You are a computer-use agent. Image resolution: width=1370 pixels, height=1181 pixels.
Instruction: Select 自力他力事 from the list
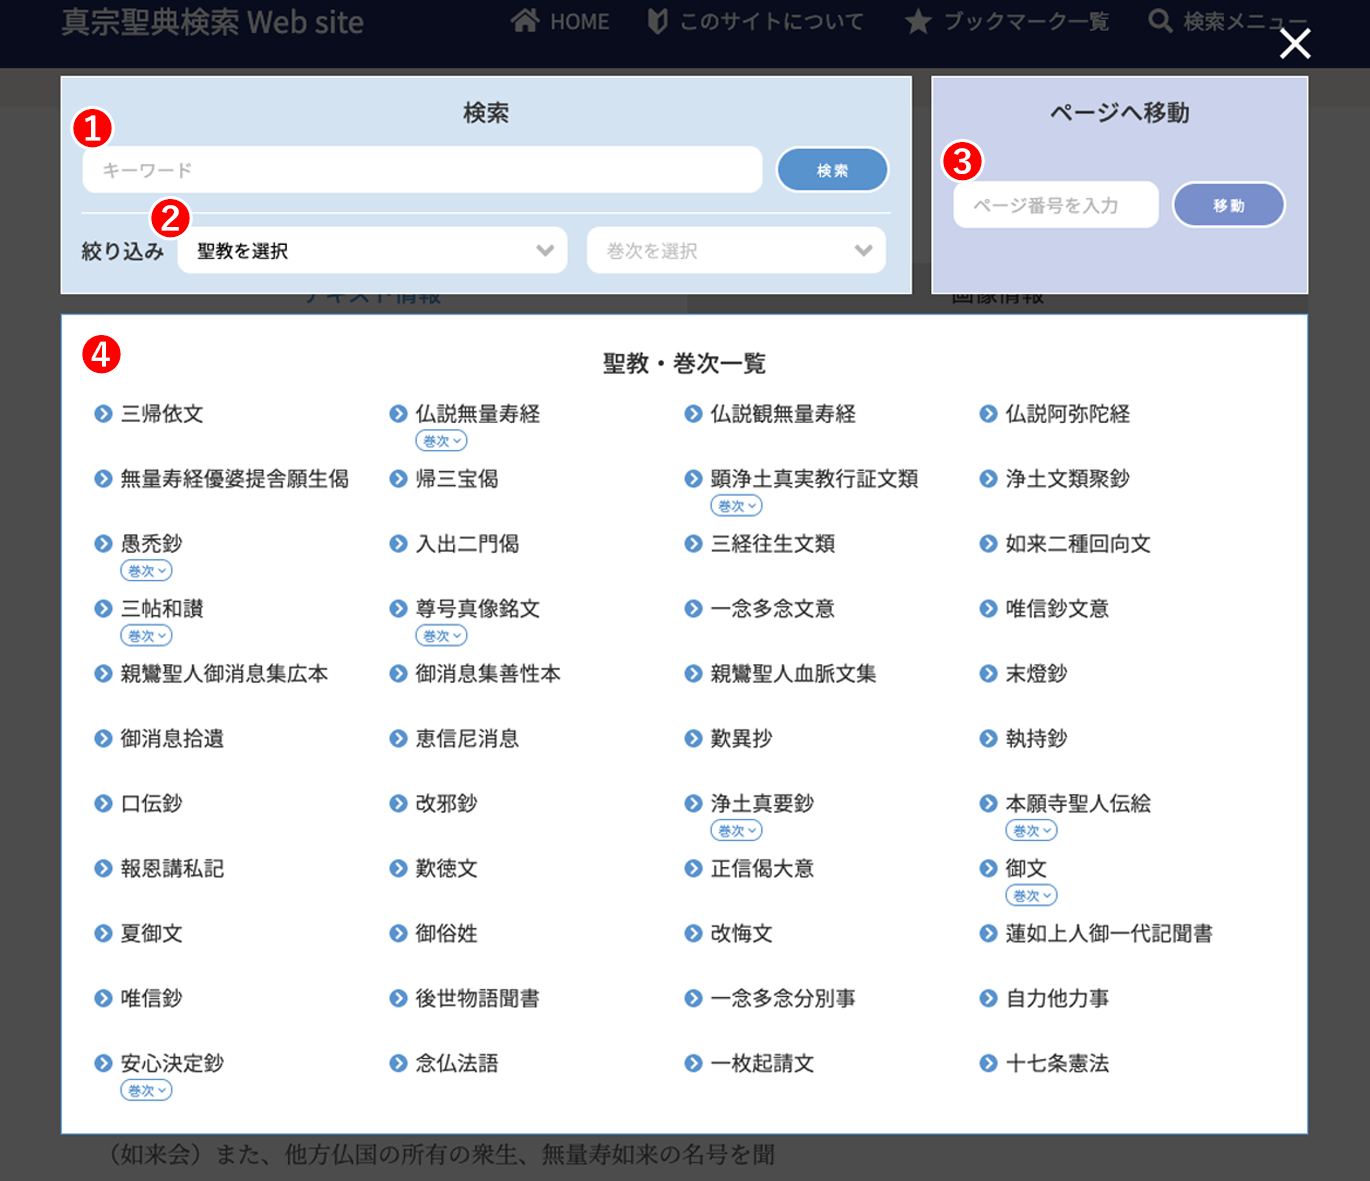click(1057, 999)
